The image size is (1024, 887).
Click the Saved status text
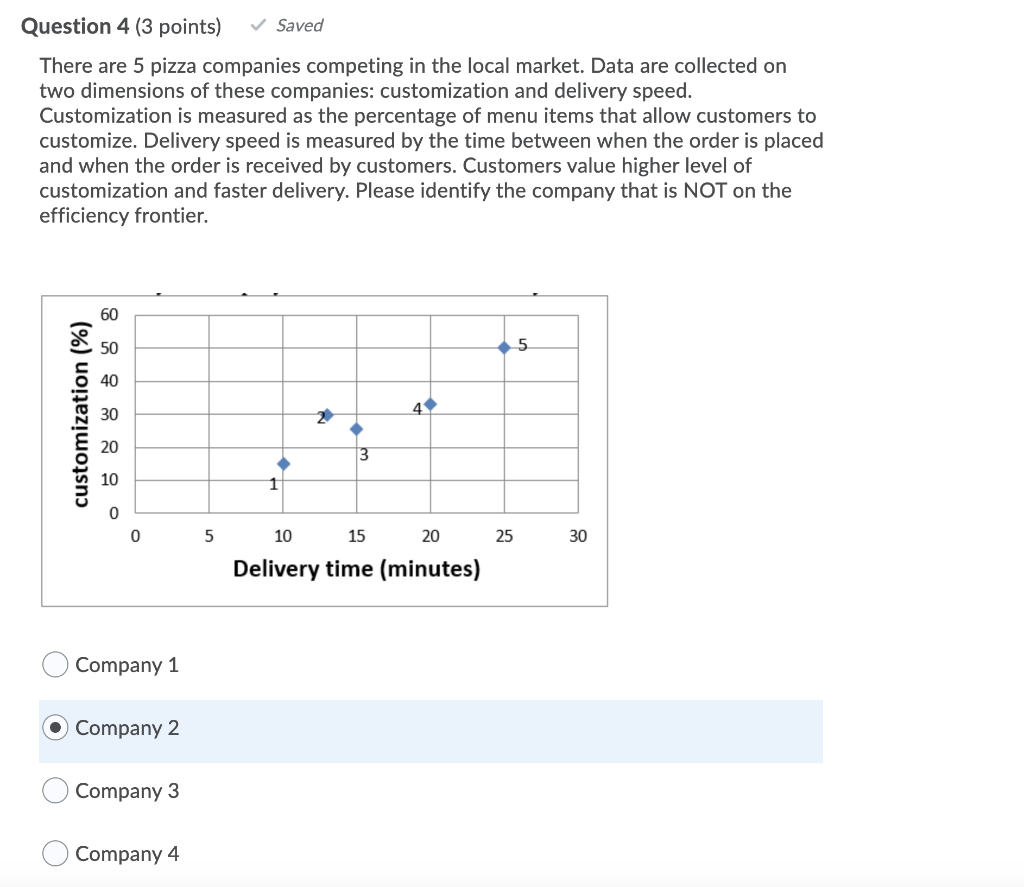(x=298, y=25)
